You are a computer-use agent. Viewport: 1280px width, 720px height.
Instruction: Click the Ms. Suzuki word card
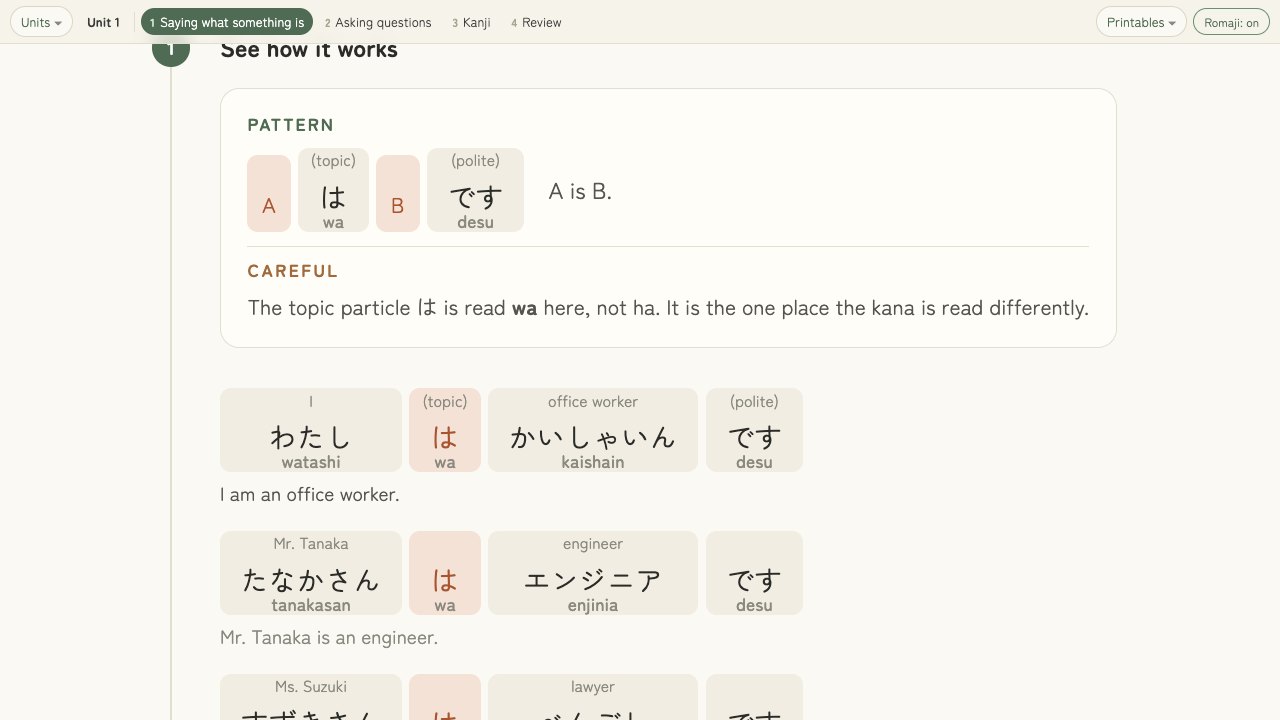click(311, 697)
